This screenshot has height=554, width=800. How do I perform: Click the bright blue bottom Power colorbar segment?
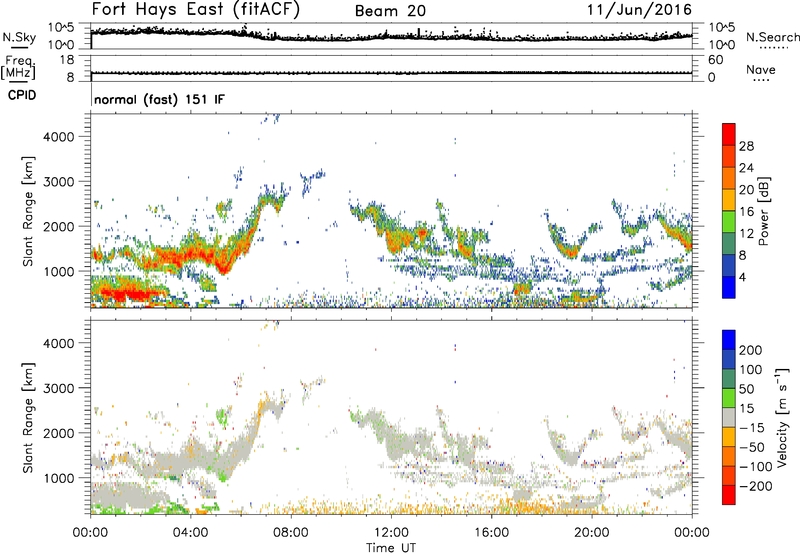tap(729, 287)
